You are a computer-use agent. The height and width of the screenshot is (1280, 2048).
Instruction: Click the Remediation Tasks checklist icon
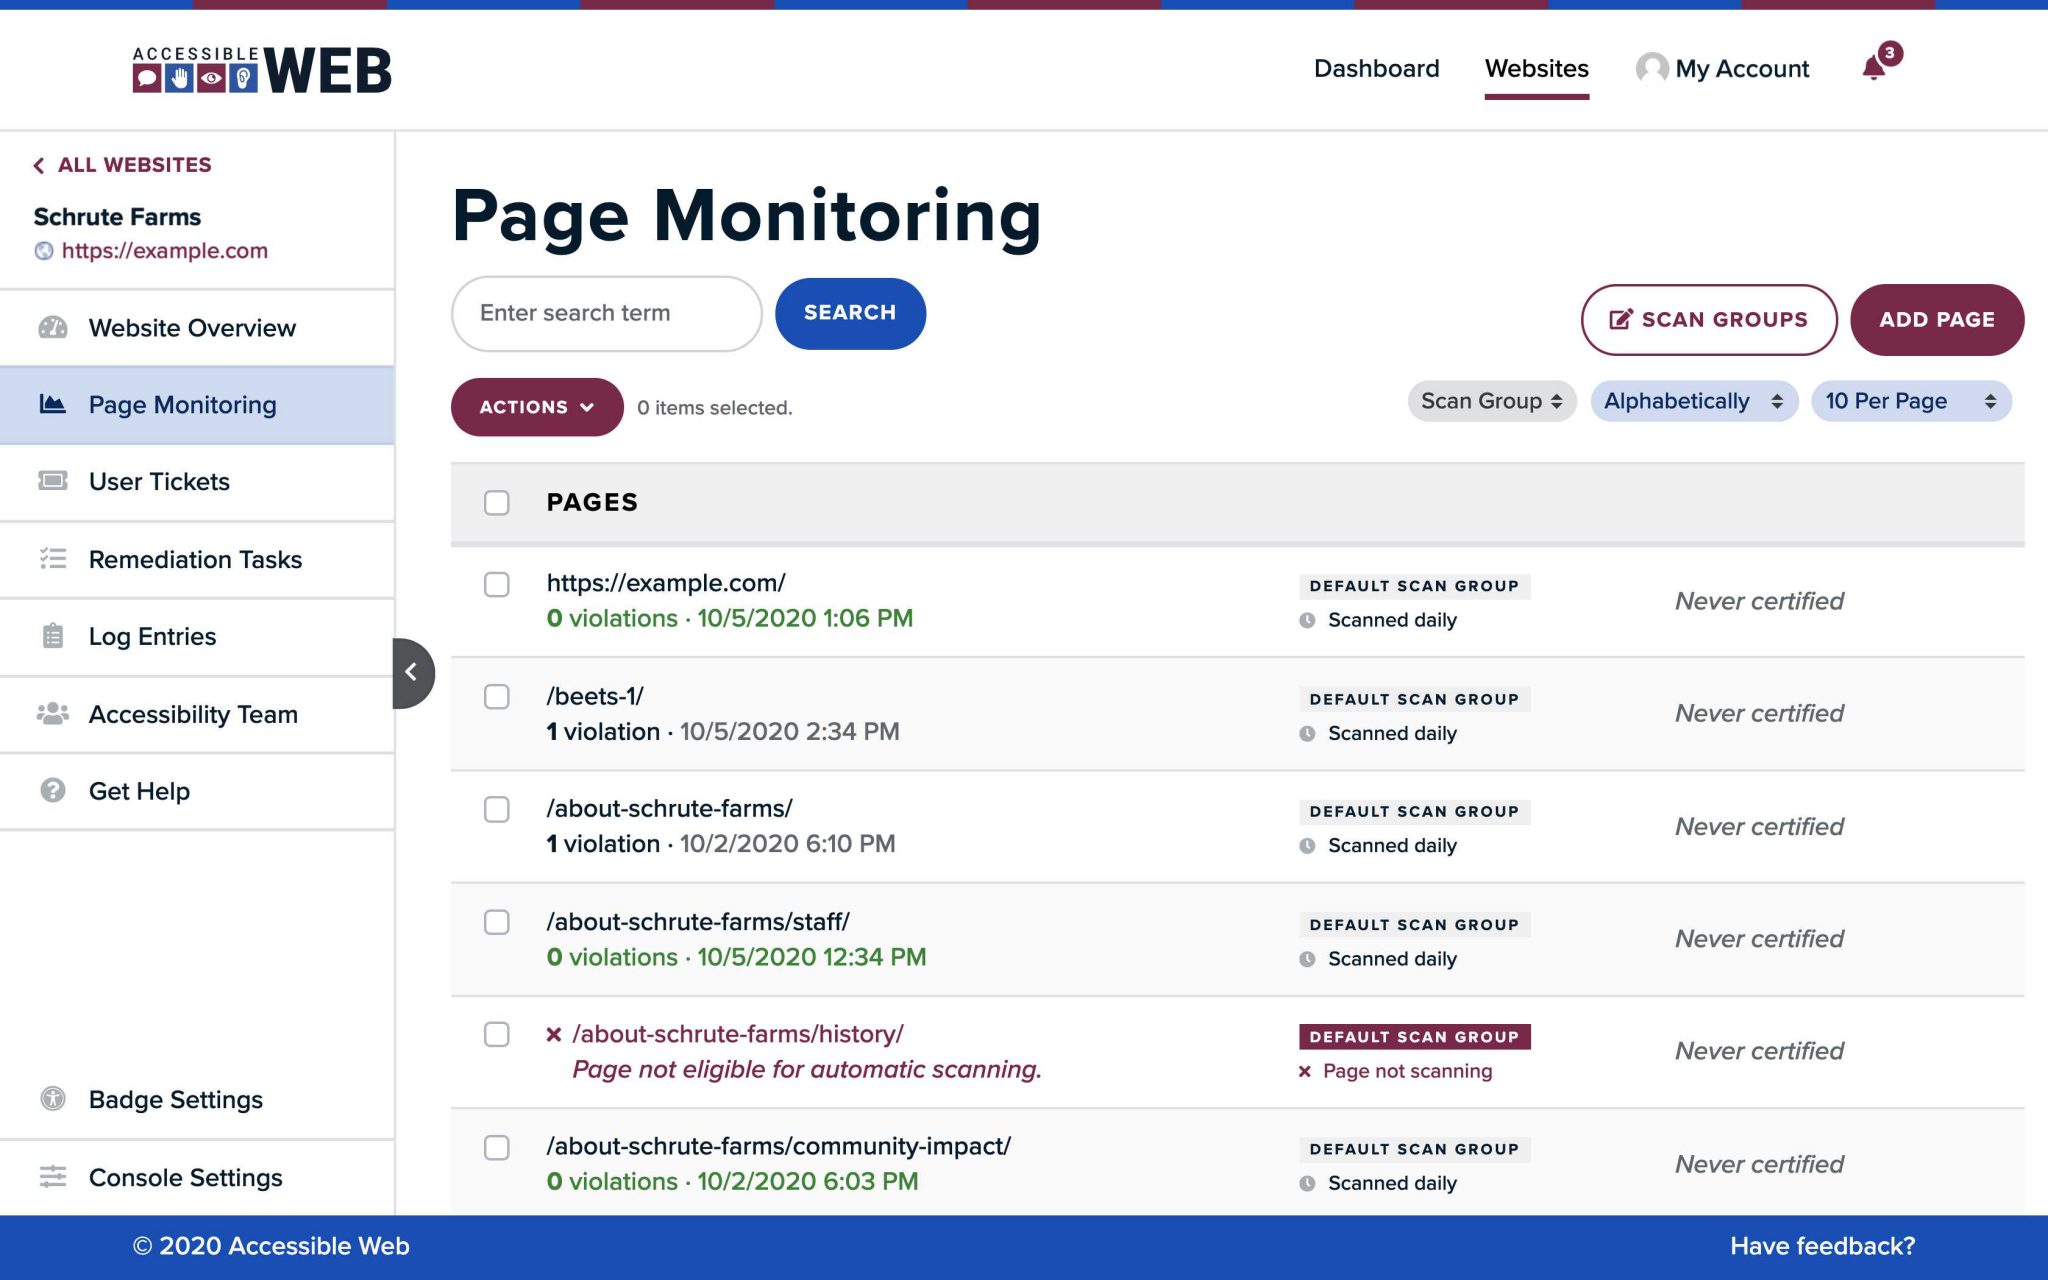[53, 559]
